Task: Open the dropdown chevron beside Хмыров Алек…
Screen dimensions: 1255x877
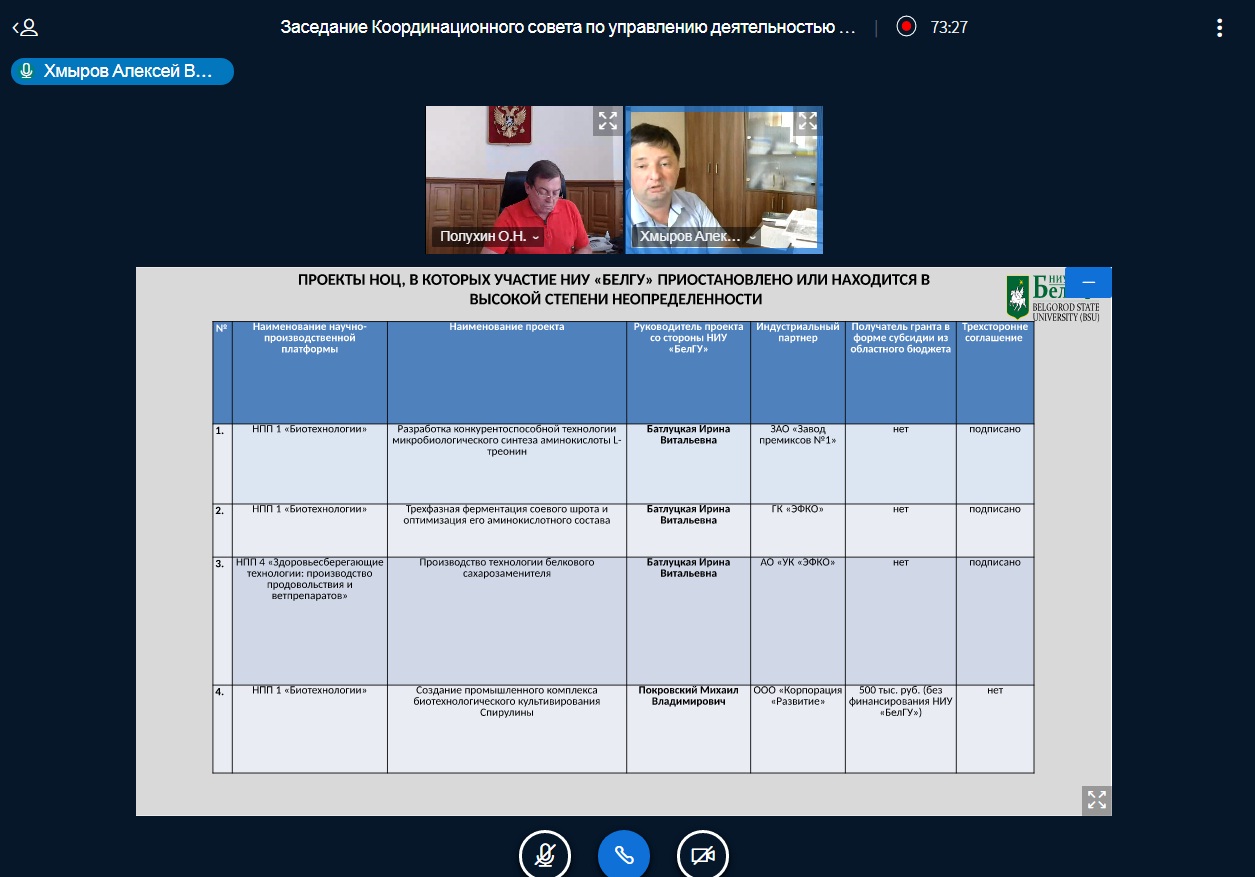Action: coord(753,237)
